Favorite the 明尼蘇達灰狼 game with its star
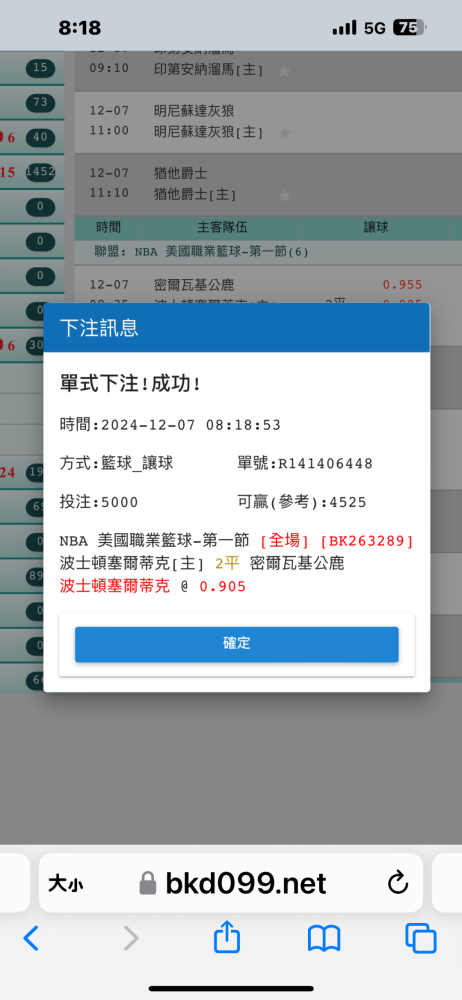462x1000 pixels. (x=284, y=133)
